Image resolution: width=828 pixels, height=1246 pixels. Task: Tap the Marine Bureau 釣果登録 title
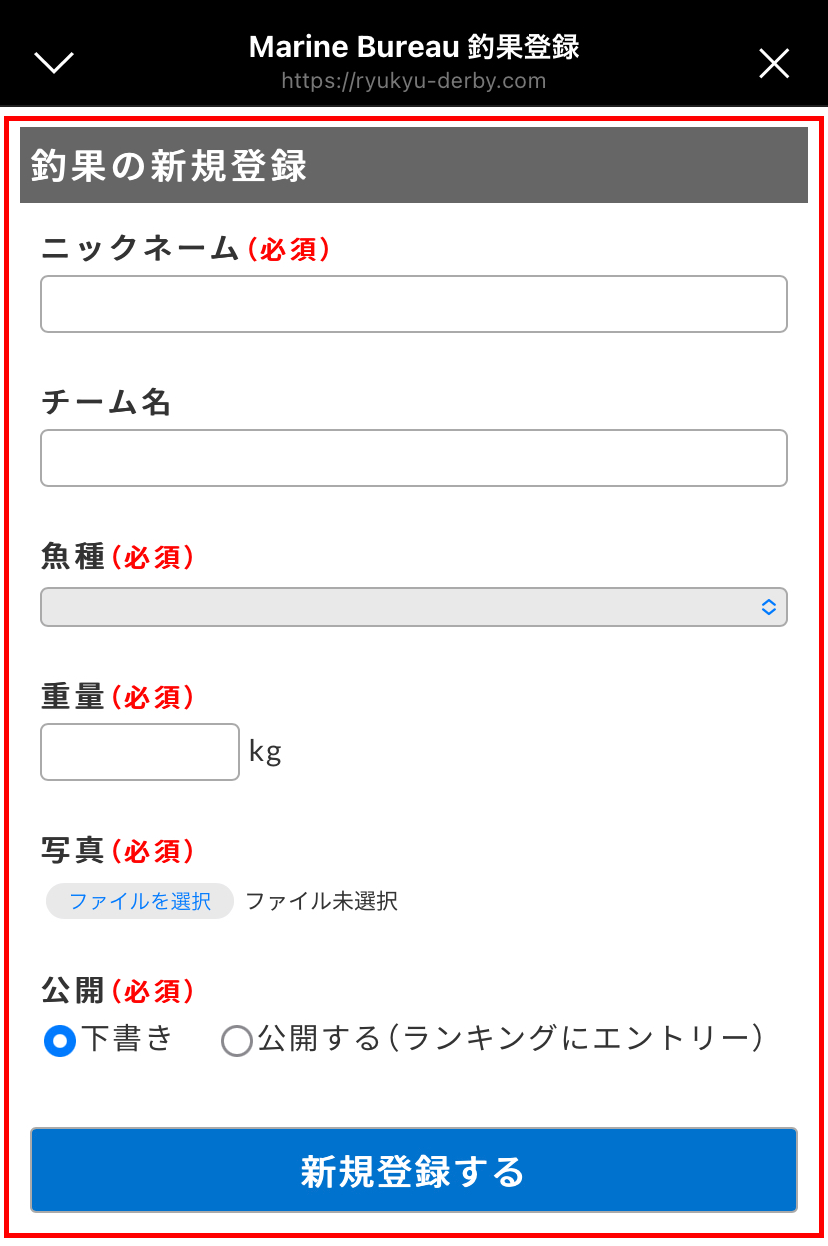413,46
